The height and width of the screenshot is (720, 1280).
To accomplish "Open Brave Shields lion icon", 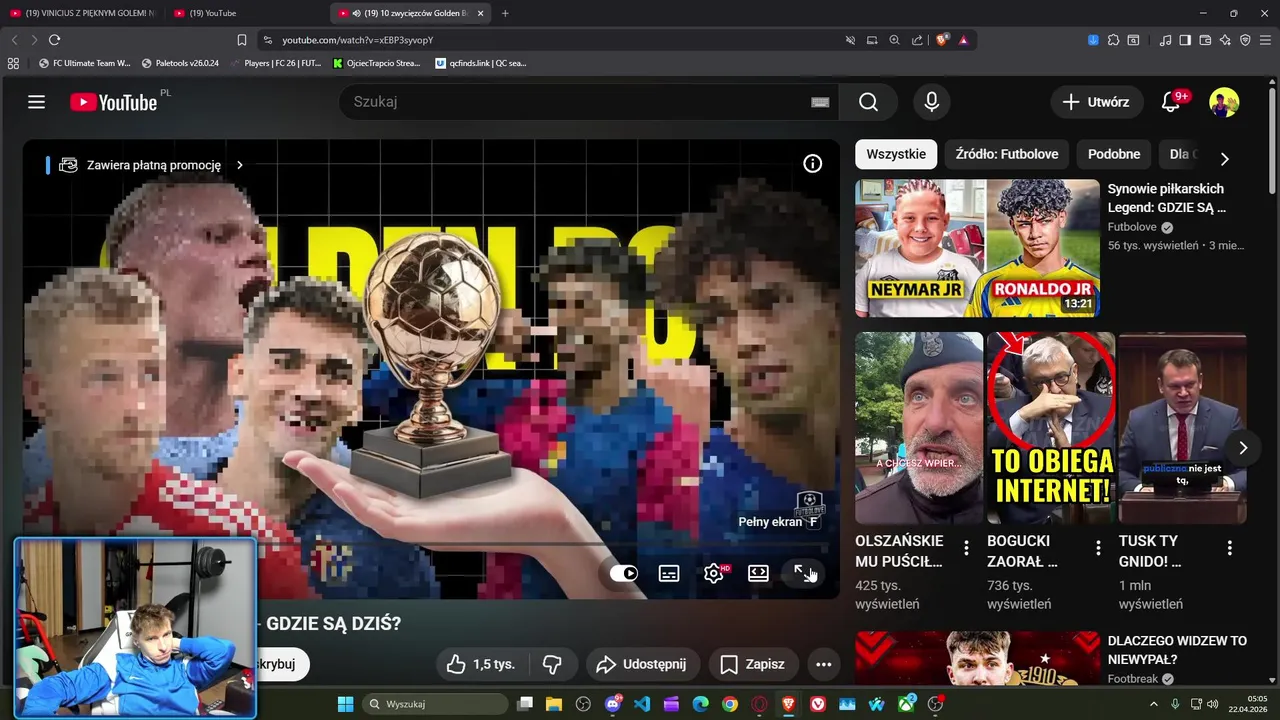I will pyautogui.click(x=942, y=40).
